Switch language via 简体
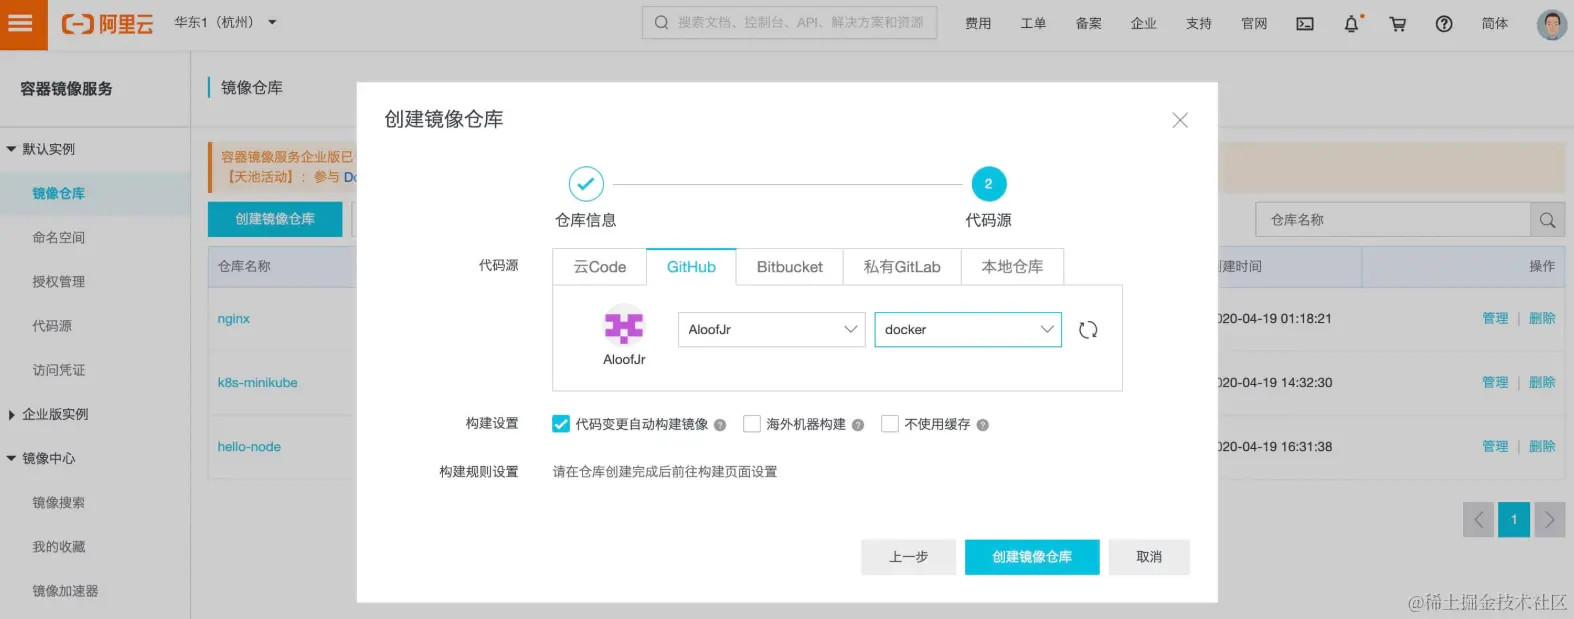The image size is (1574, 619). (x=1495, y=23)
